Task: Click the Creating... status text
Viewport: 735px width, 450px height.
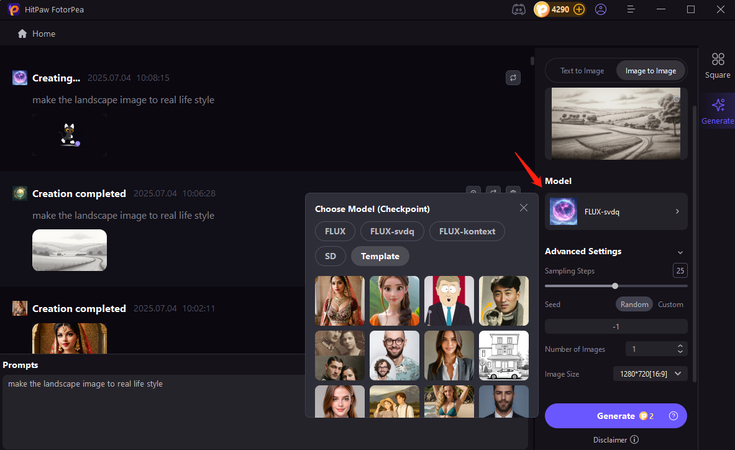Action: click(56, 78)
